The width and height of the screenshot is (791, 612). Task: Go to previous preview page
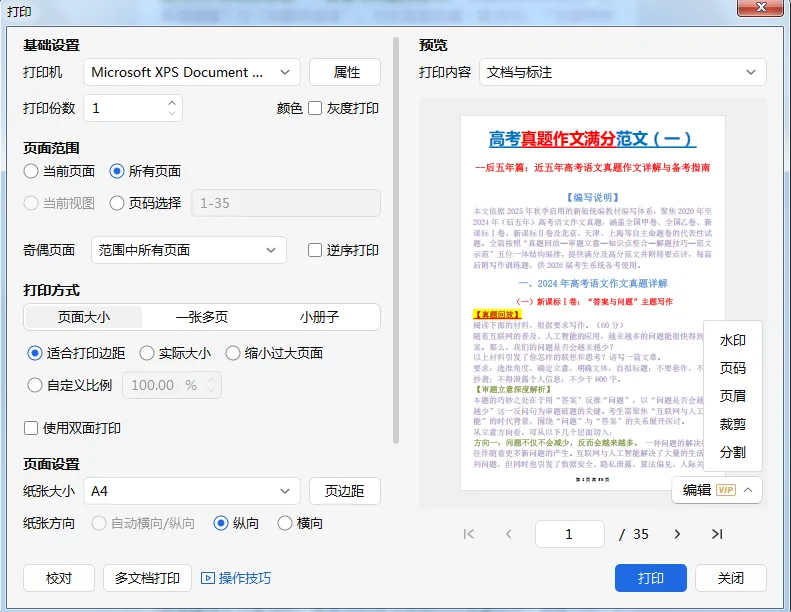pyautogui.click(x=508, y=534)
